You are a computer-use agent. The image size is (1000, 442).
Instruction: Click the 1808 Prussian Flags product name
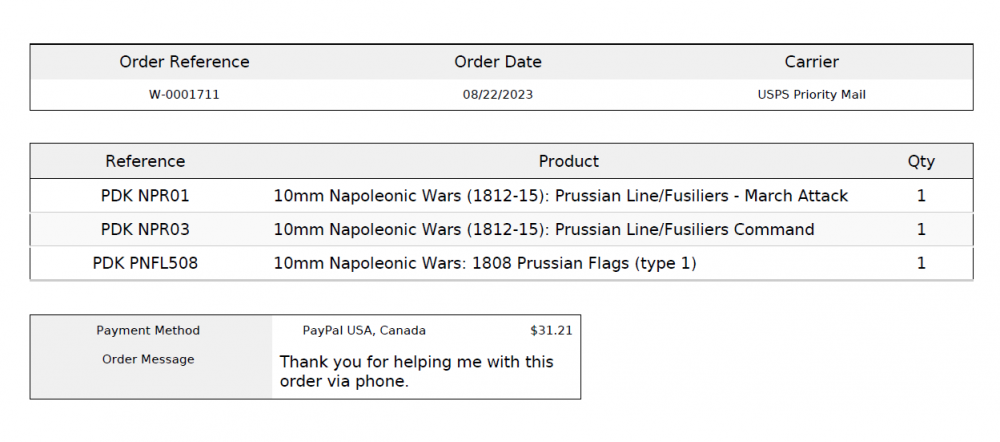[x=485, y=264]
